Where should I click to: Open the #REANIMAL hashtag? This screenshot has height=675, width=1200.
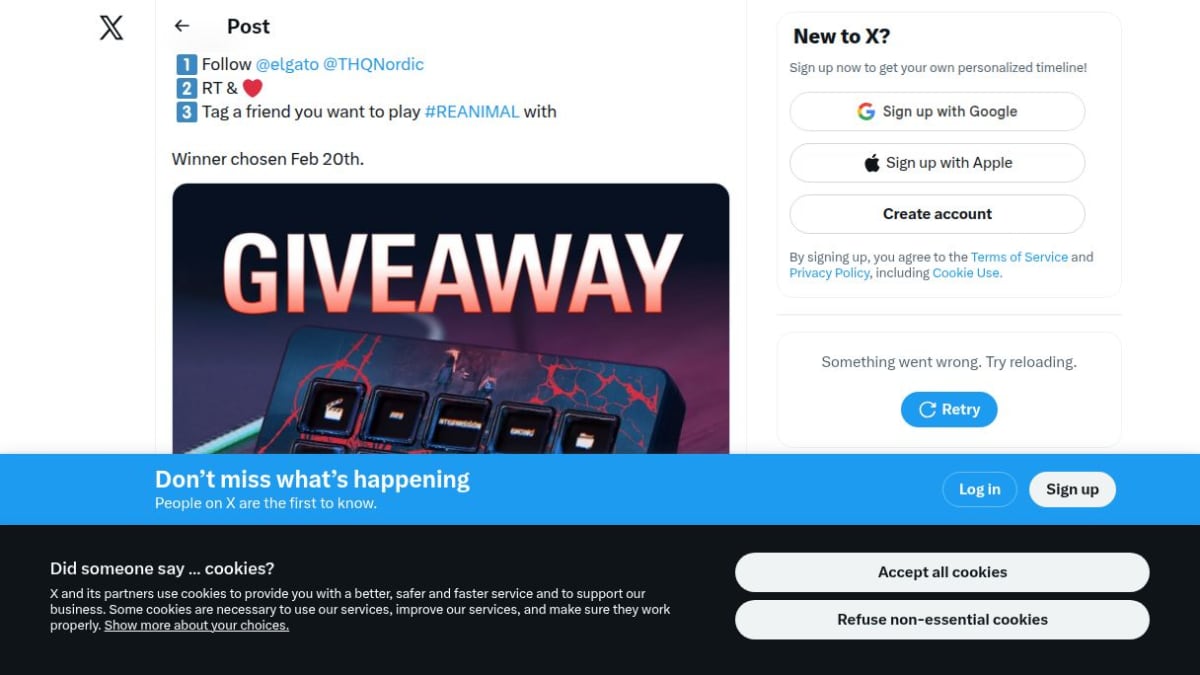[472, 112]
